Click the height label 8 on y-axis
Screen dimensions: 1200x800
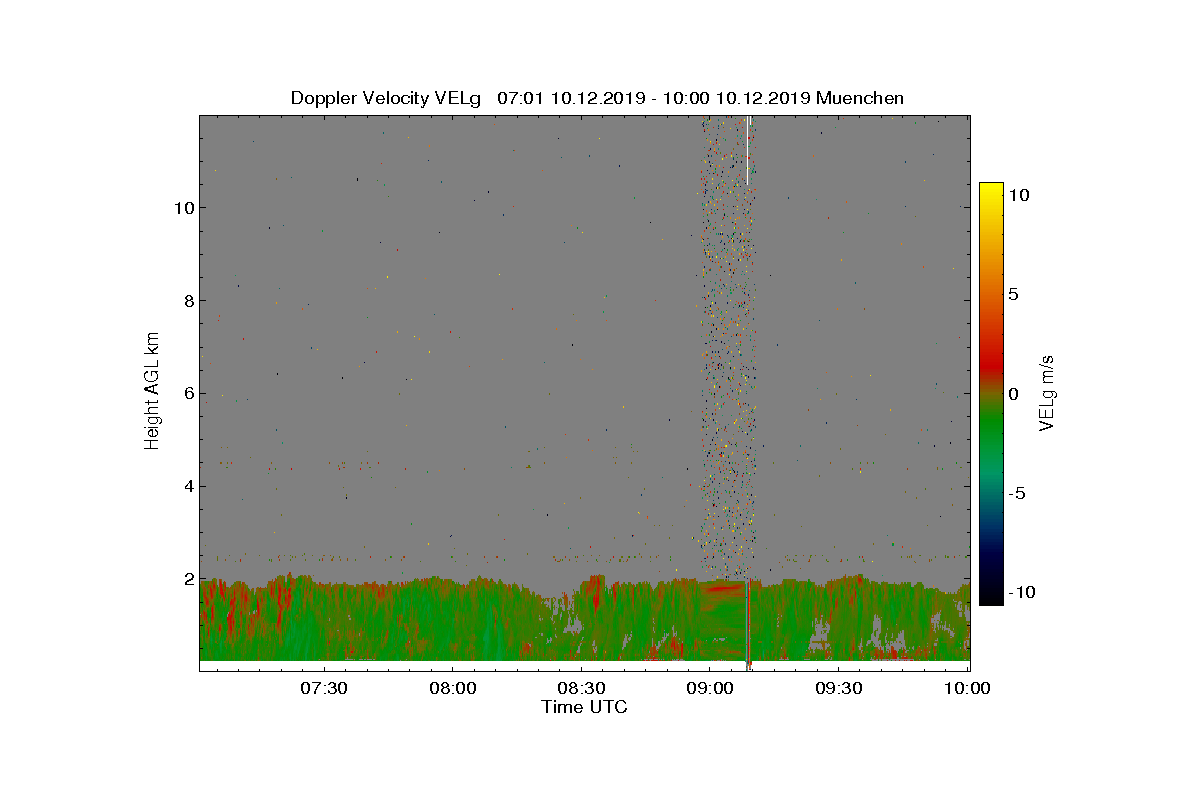[185, 301]
